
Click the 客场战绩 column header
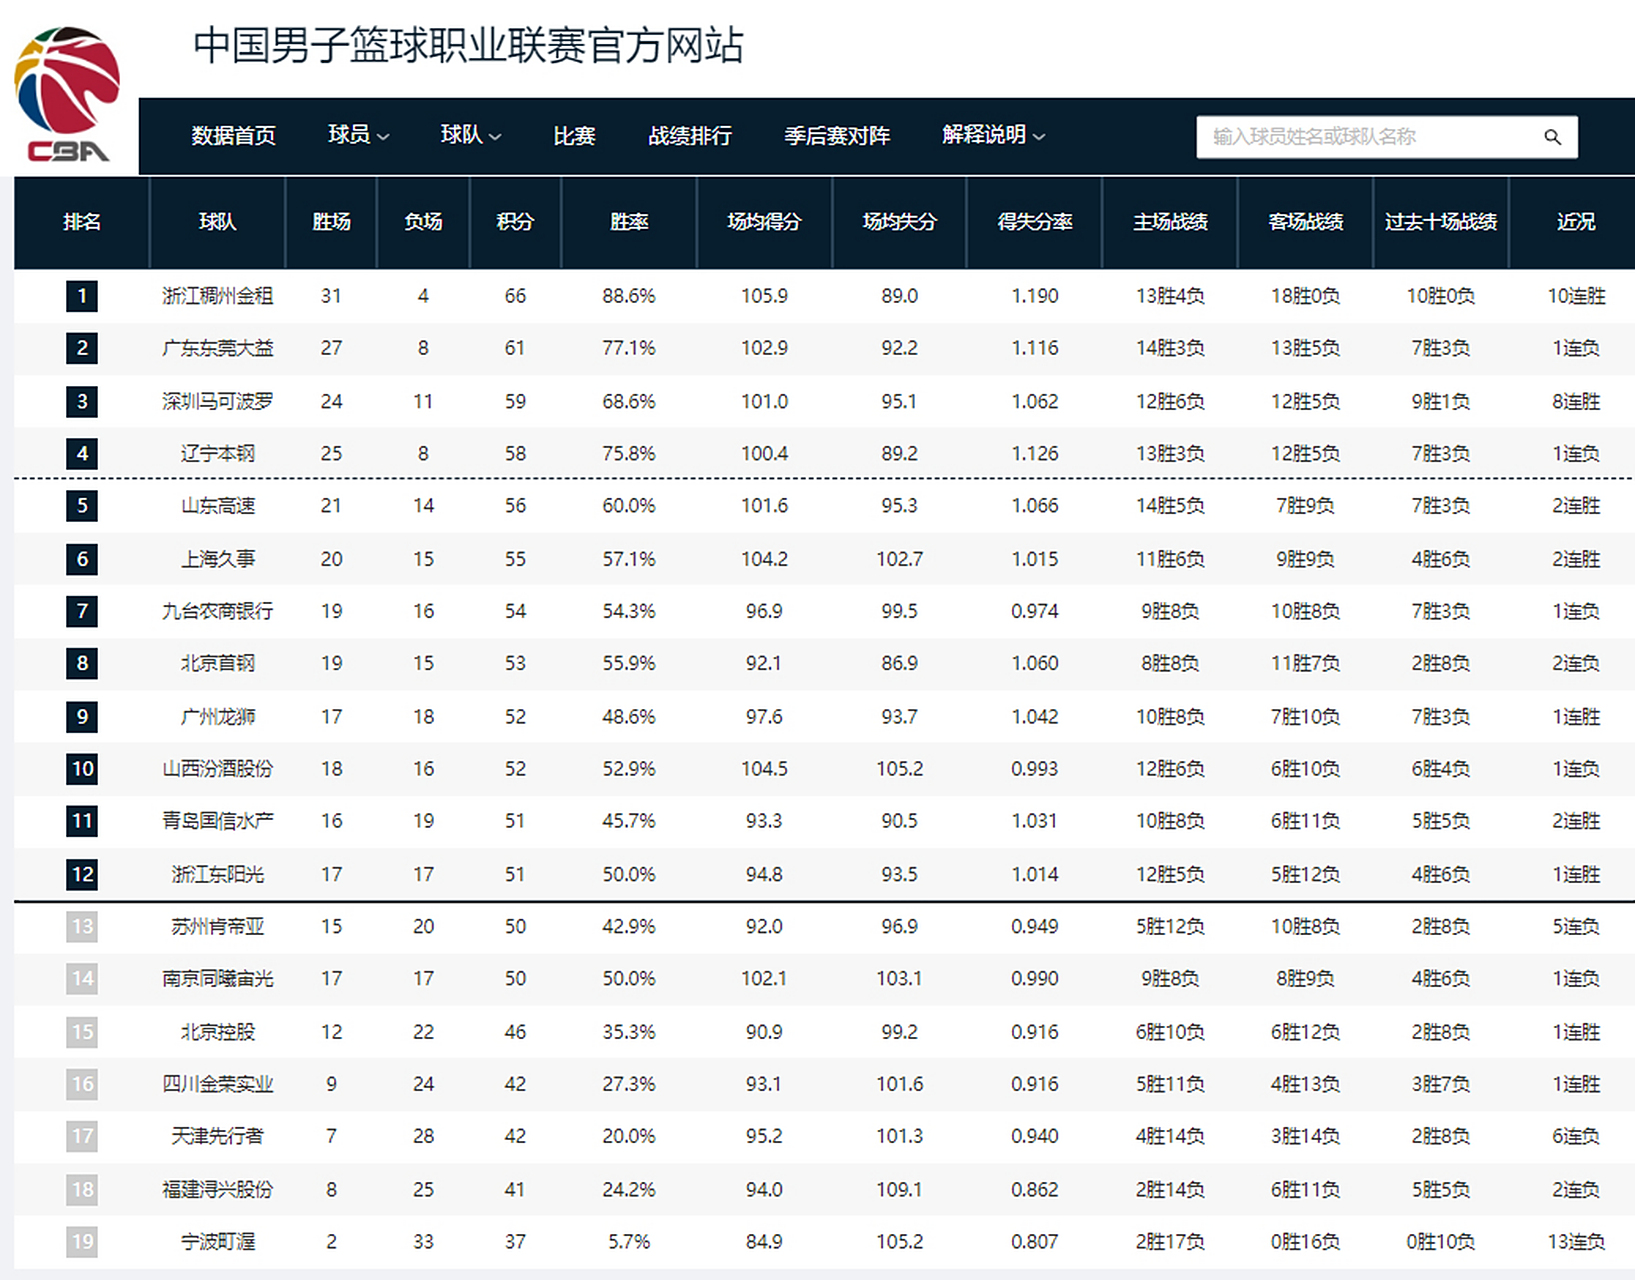(x=1306, y=222)
